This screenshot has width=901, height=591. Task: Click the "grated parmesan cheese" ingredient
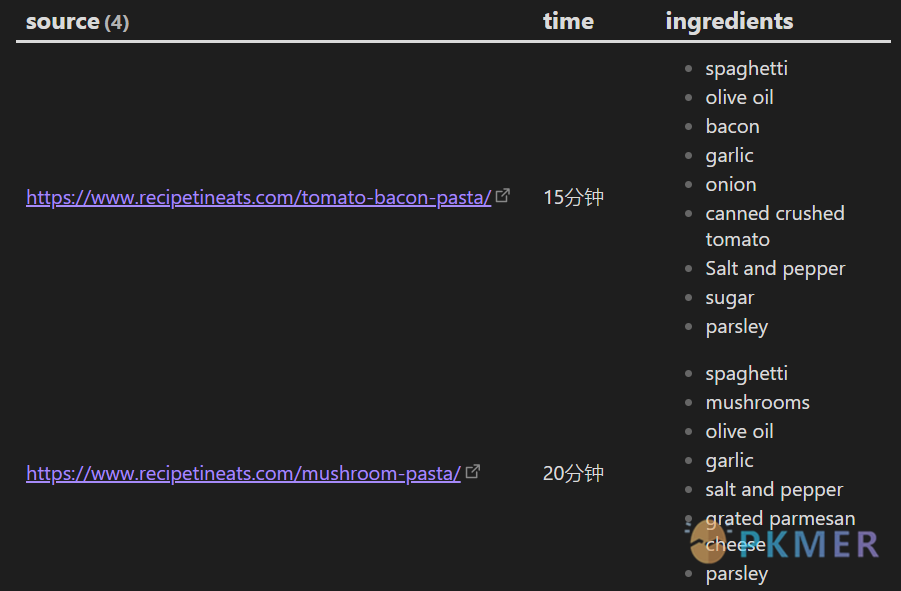click(780, 519)
